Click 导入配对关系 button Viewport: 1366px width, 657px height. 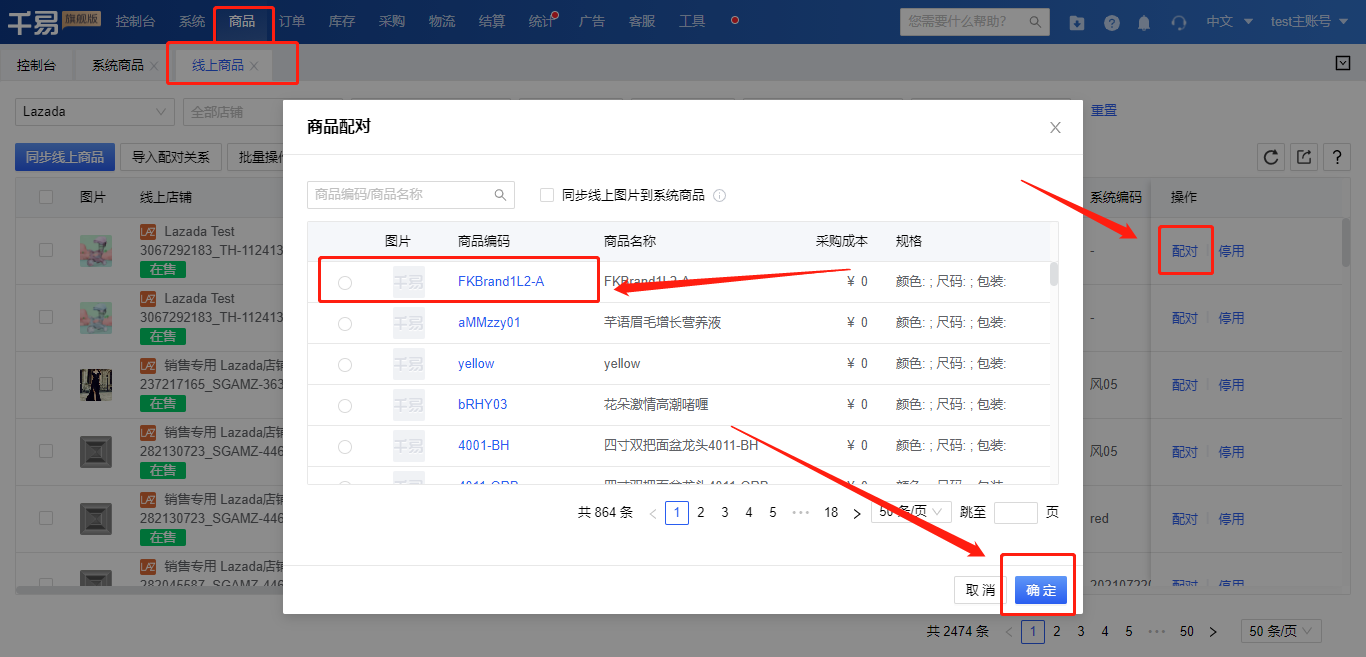pyautogui.click(x=171, y=157)
